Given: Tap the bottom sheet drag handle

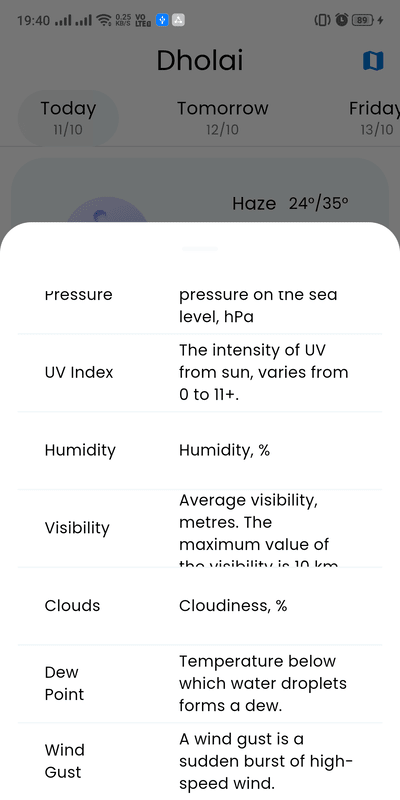Looking at the screenshot, I should (200, 249).
